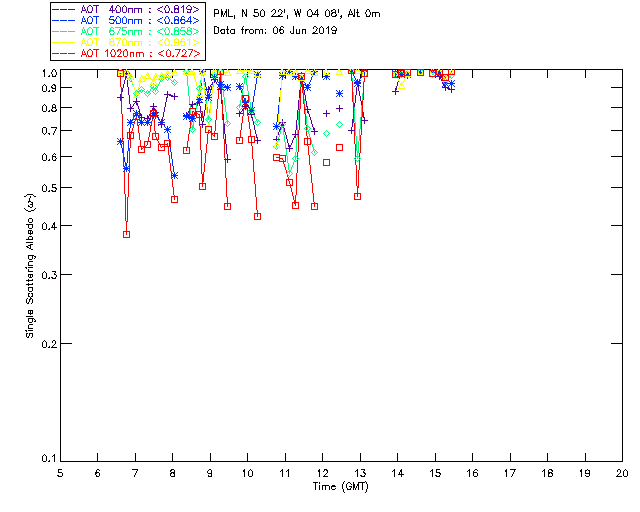Screen dimensions: 640x512
Task: Click the PML station location title text
Action: (296, 13)
